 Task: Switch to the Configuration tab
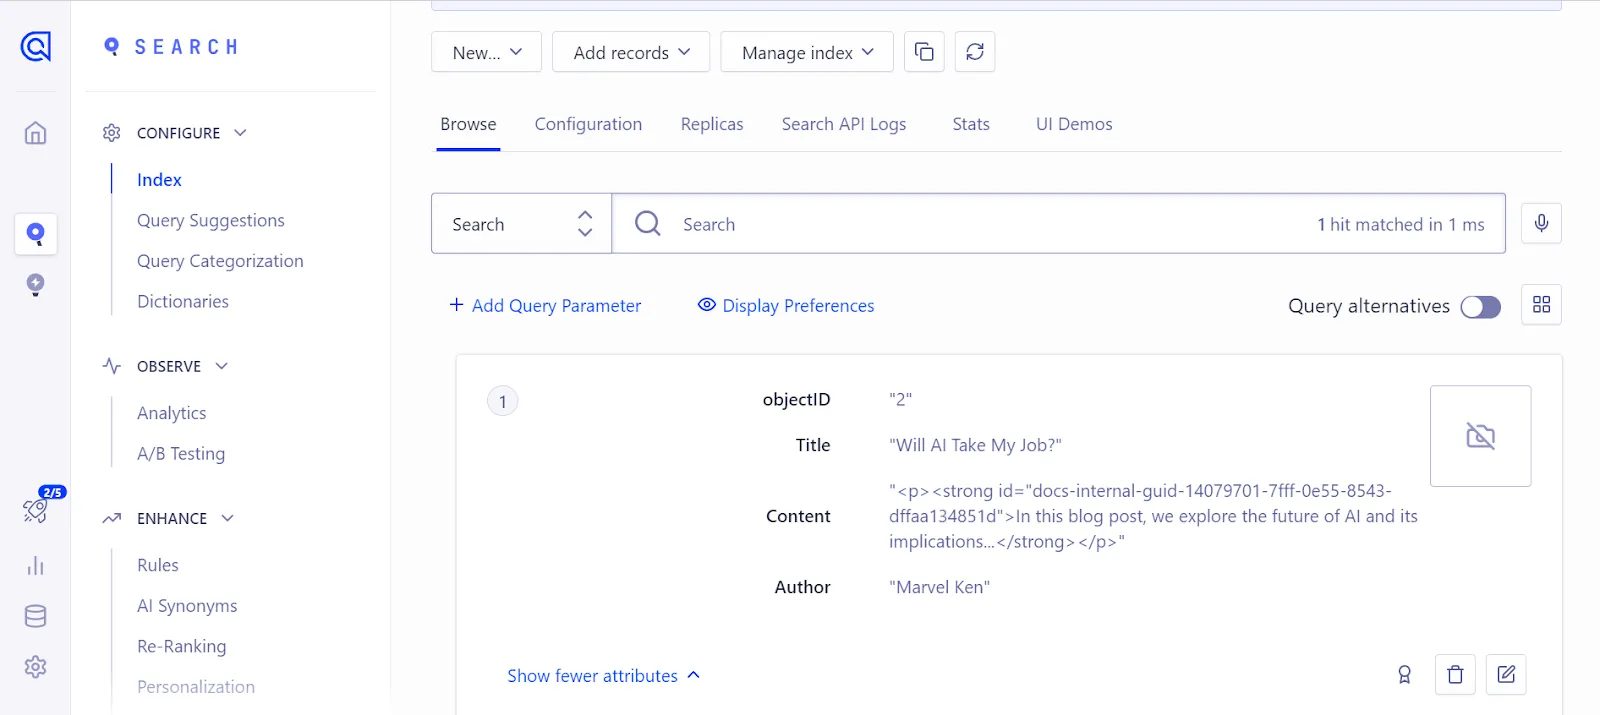(588, 124)
